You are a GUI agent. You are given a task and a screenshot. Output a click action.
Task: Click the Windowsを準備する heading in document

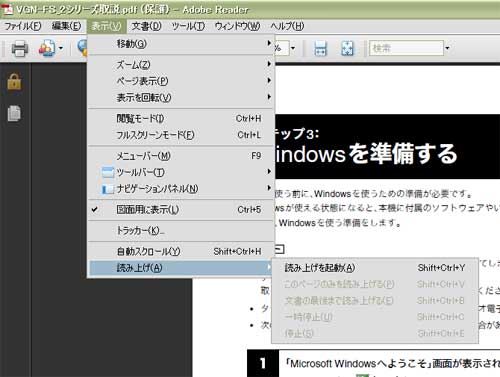[x=366, y=154]
